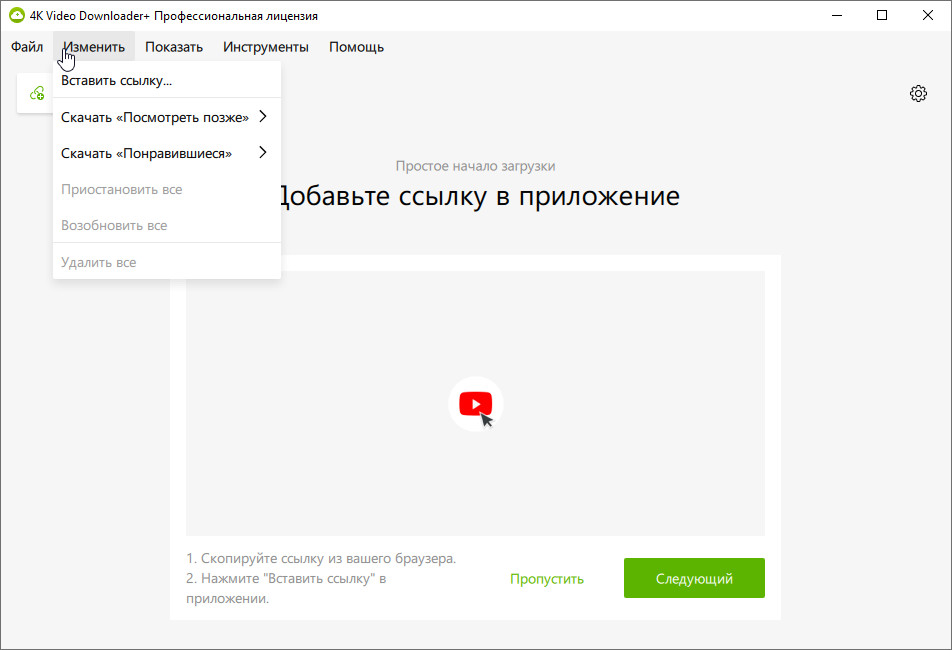Open the Файл menu
Screen dimensions: 952x650
pos(27,47)
